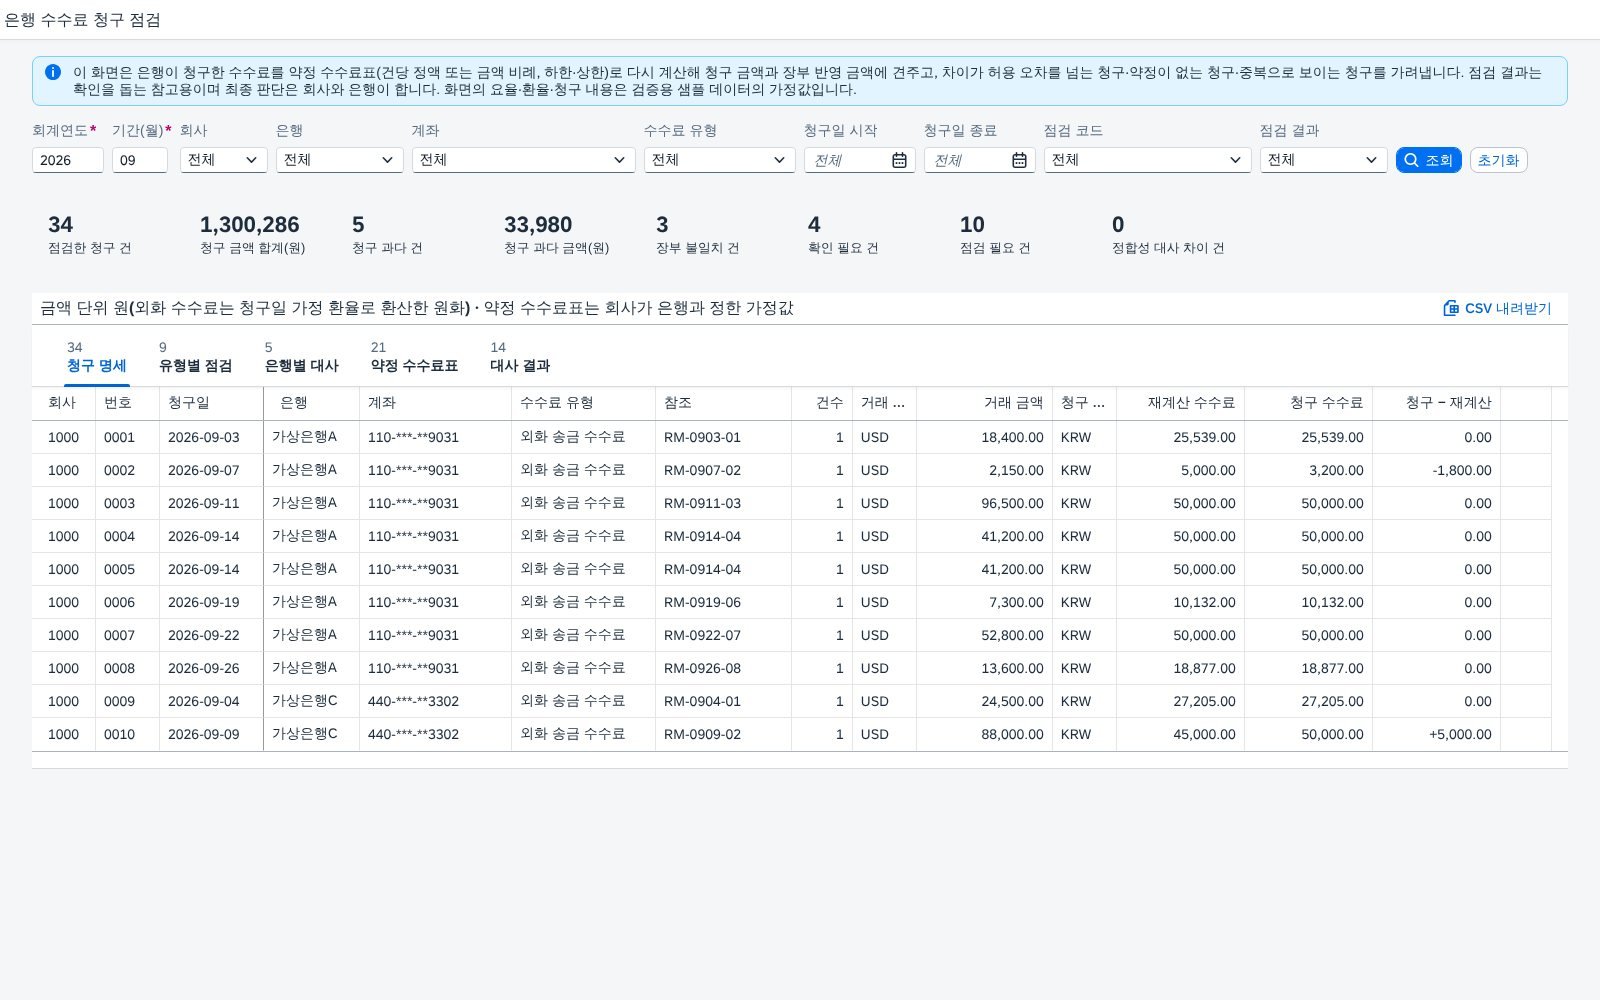Click the 수수료 유형 column header
1600x1000 pixels.
click(x=583, y=403)
